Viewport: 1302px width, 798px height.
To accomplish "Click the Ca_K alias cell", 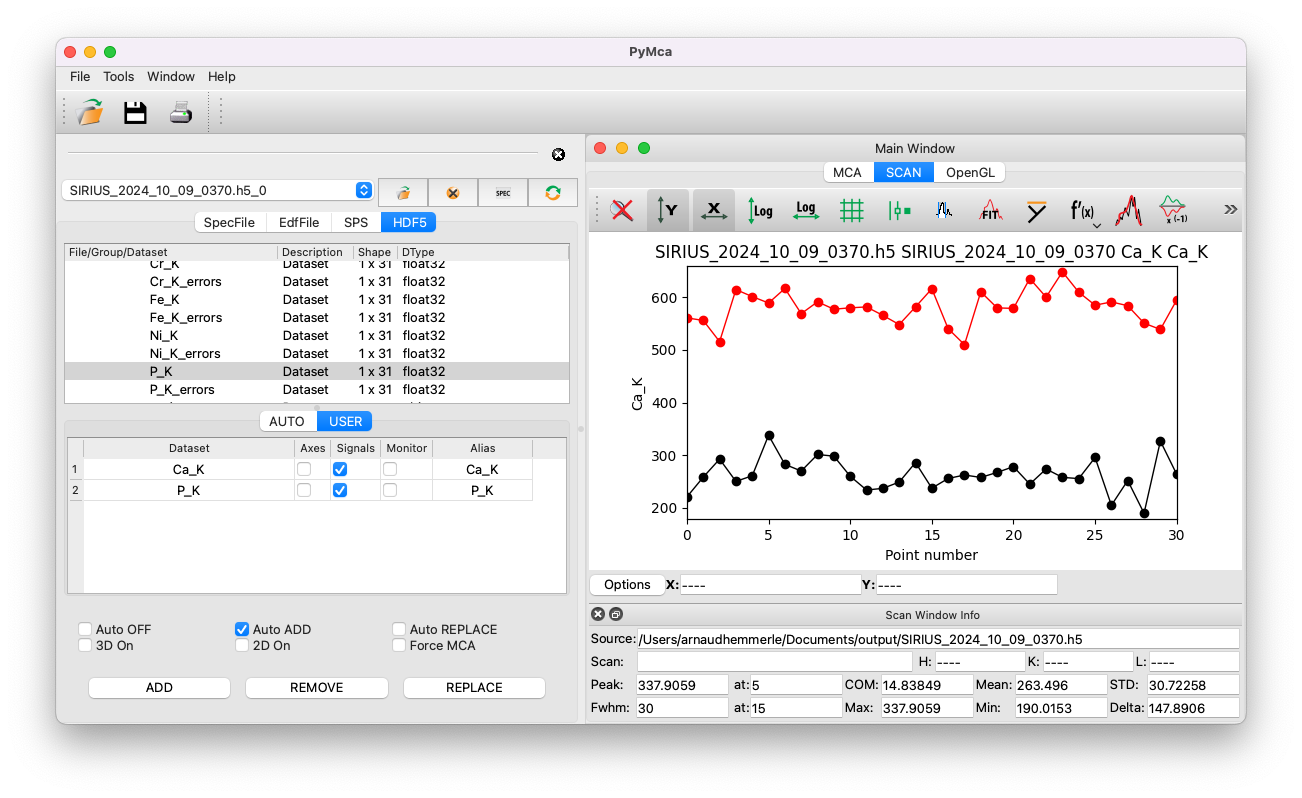I will tap(482, 469).
